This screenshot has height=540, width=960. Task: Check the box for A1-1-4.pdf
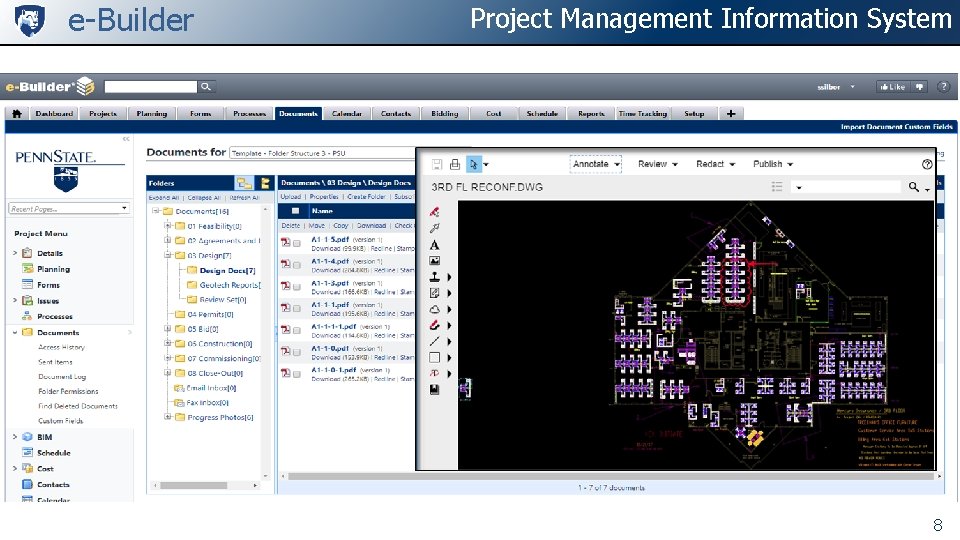tap(297, 265)
